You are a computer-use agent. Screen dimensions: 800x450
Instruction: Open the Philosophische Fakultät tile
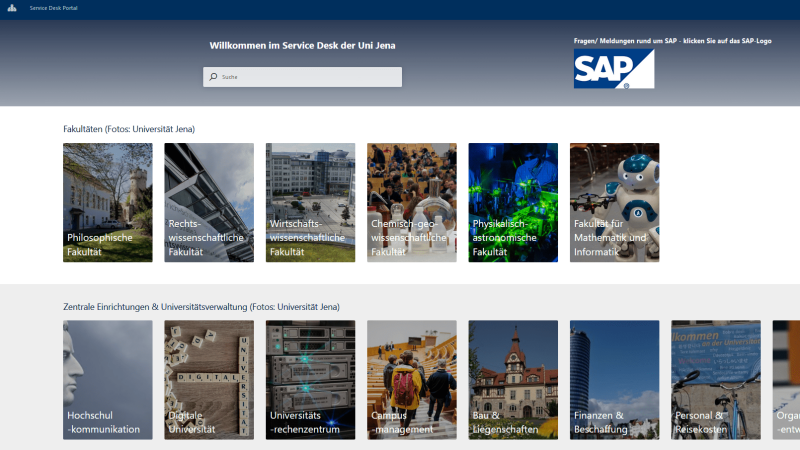click(108, 203)
